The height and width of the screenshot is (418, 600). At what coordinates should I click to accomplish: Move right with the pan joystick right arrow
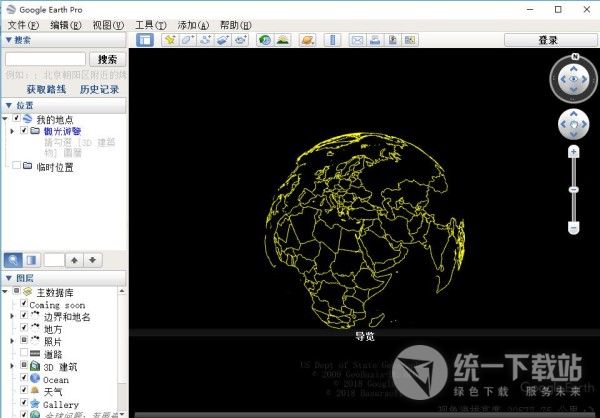pyautogui.click(x=584, y=124)
